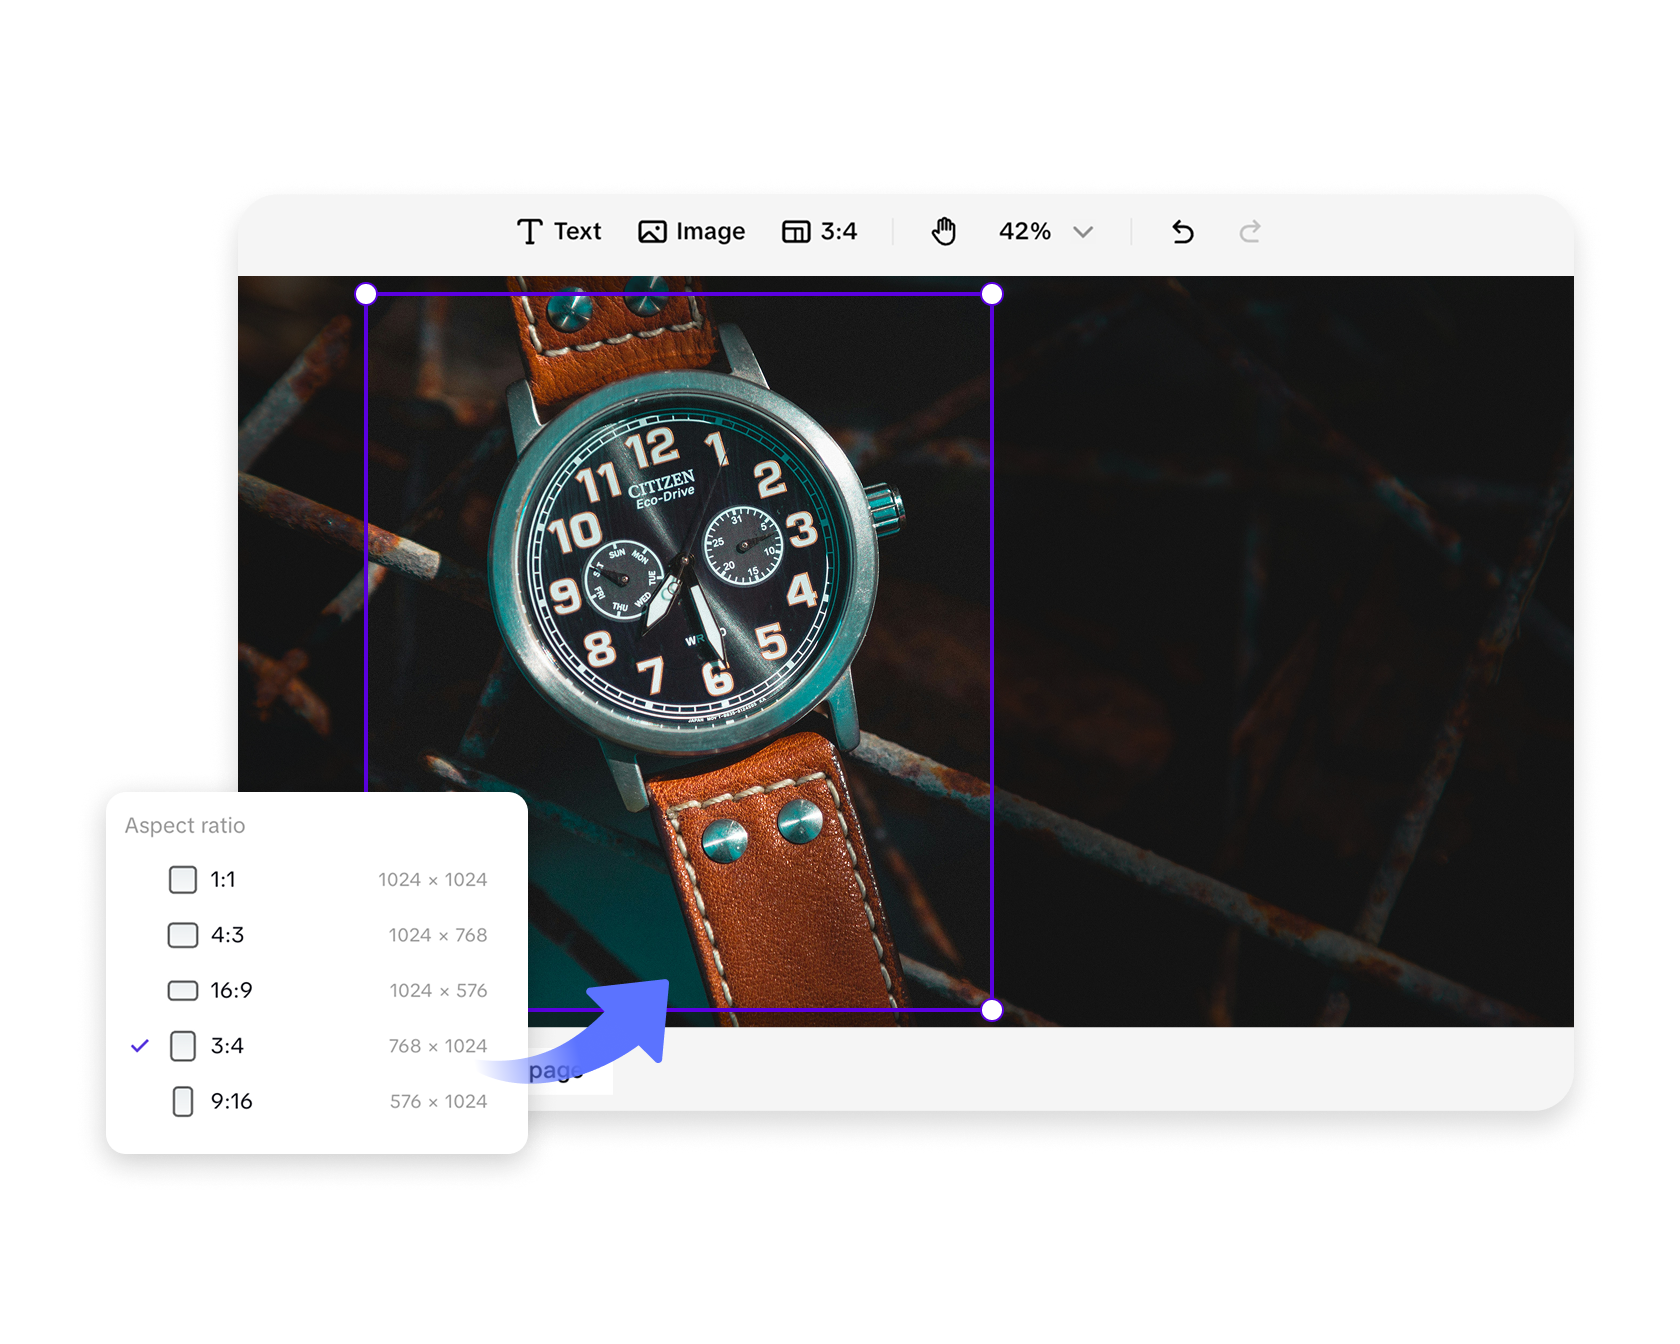Click the 1024 × 576 dimension text
1680x1344 pixels.
point(438,991)
